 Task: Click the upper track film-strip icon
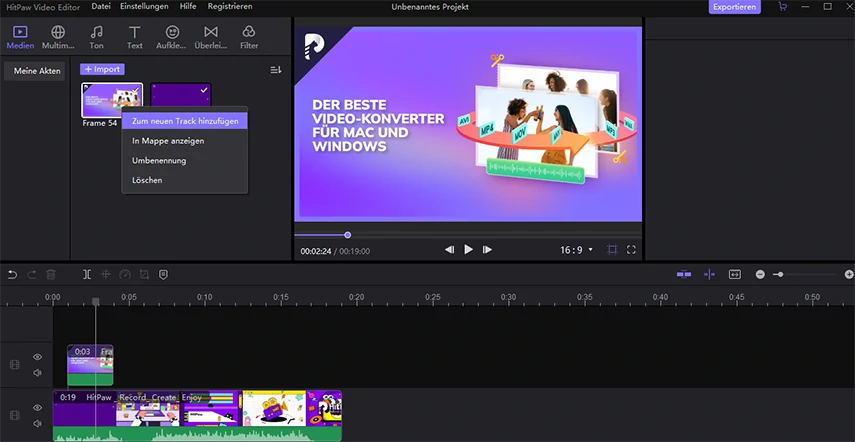[15, 365]
